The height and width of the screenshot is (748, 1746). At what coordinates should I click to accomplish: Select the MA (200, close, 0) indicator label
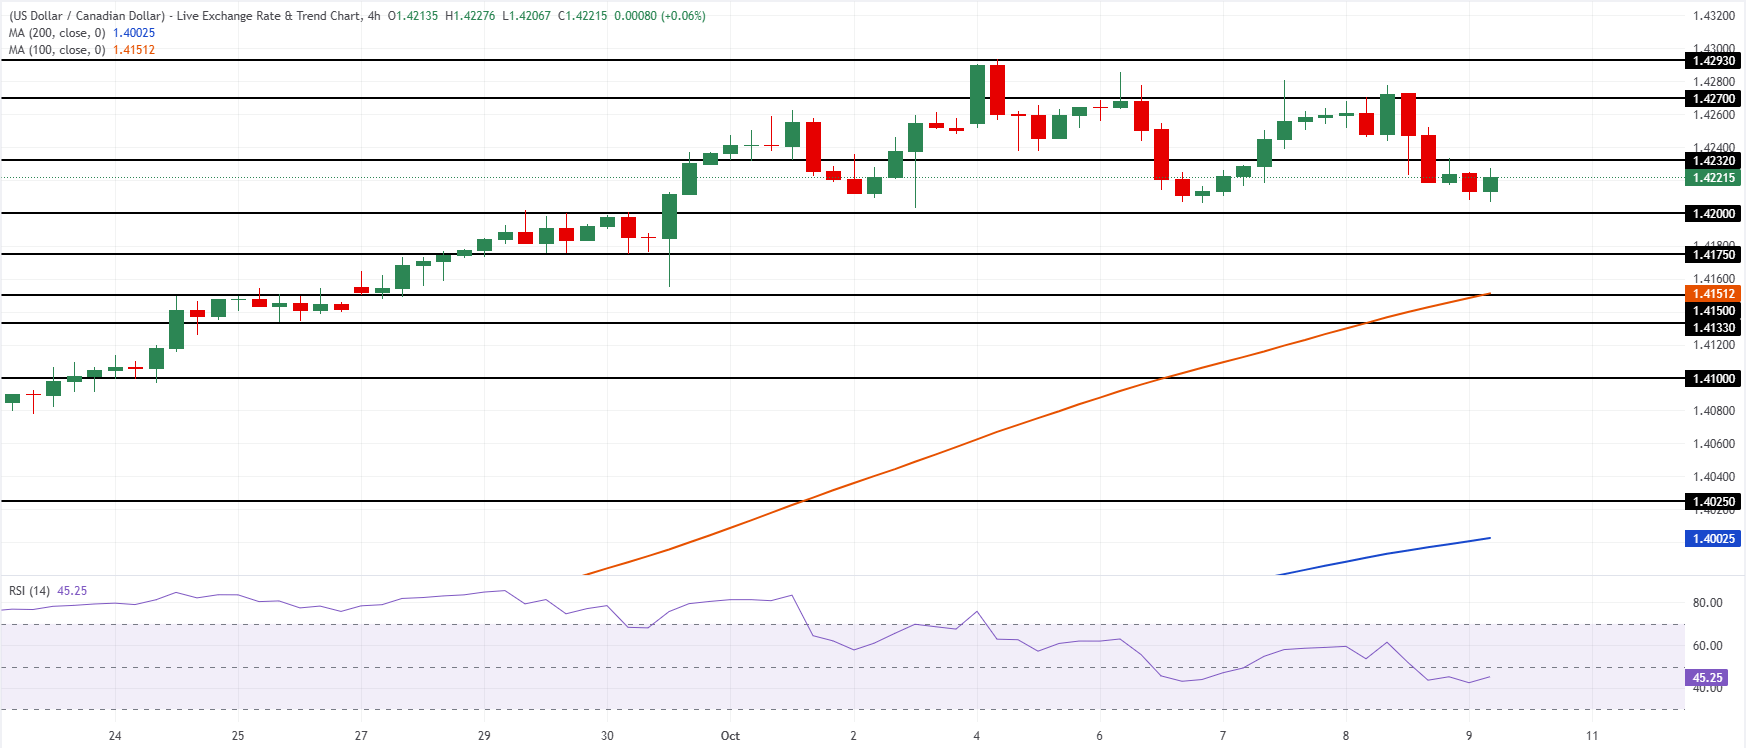click(x=57, y=33)
